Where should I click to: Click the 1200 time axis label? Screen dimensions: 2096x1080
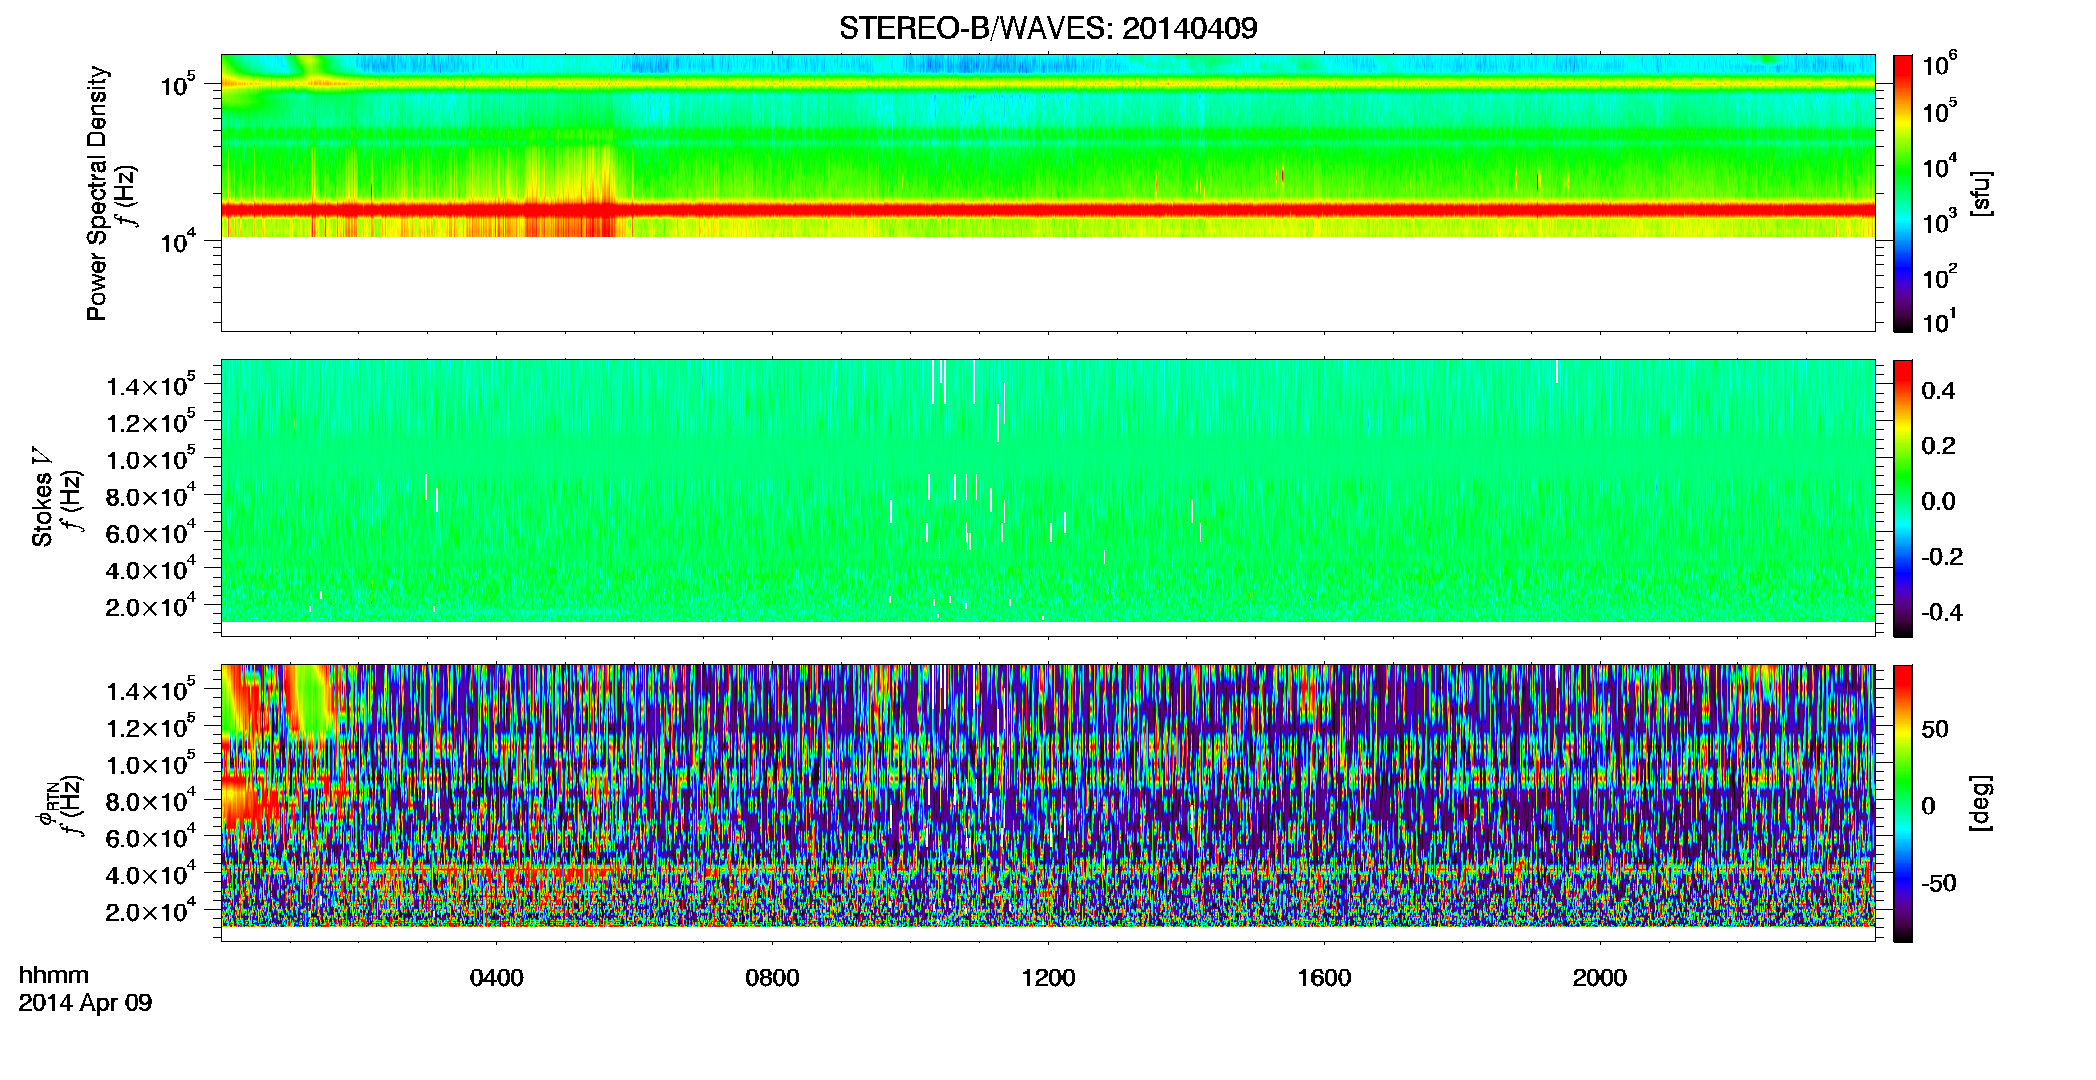[x=1048, y=978]
